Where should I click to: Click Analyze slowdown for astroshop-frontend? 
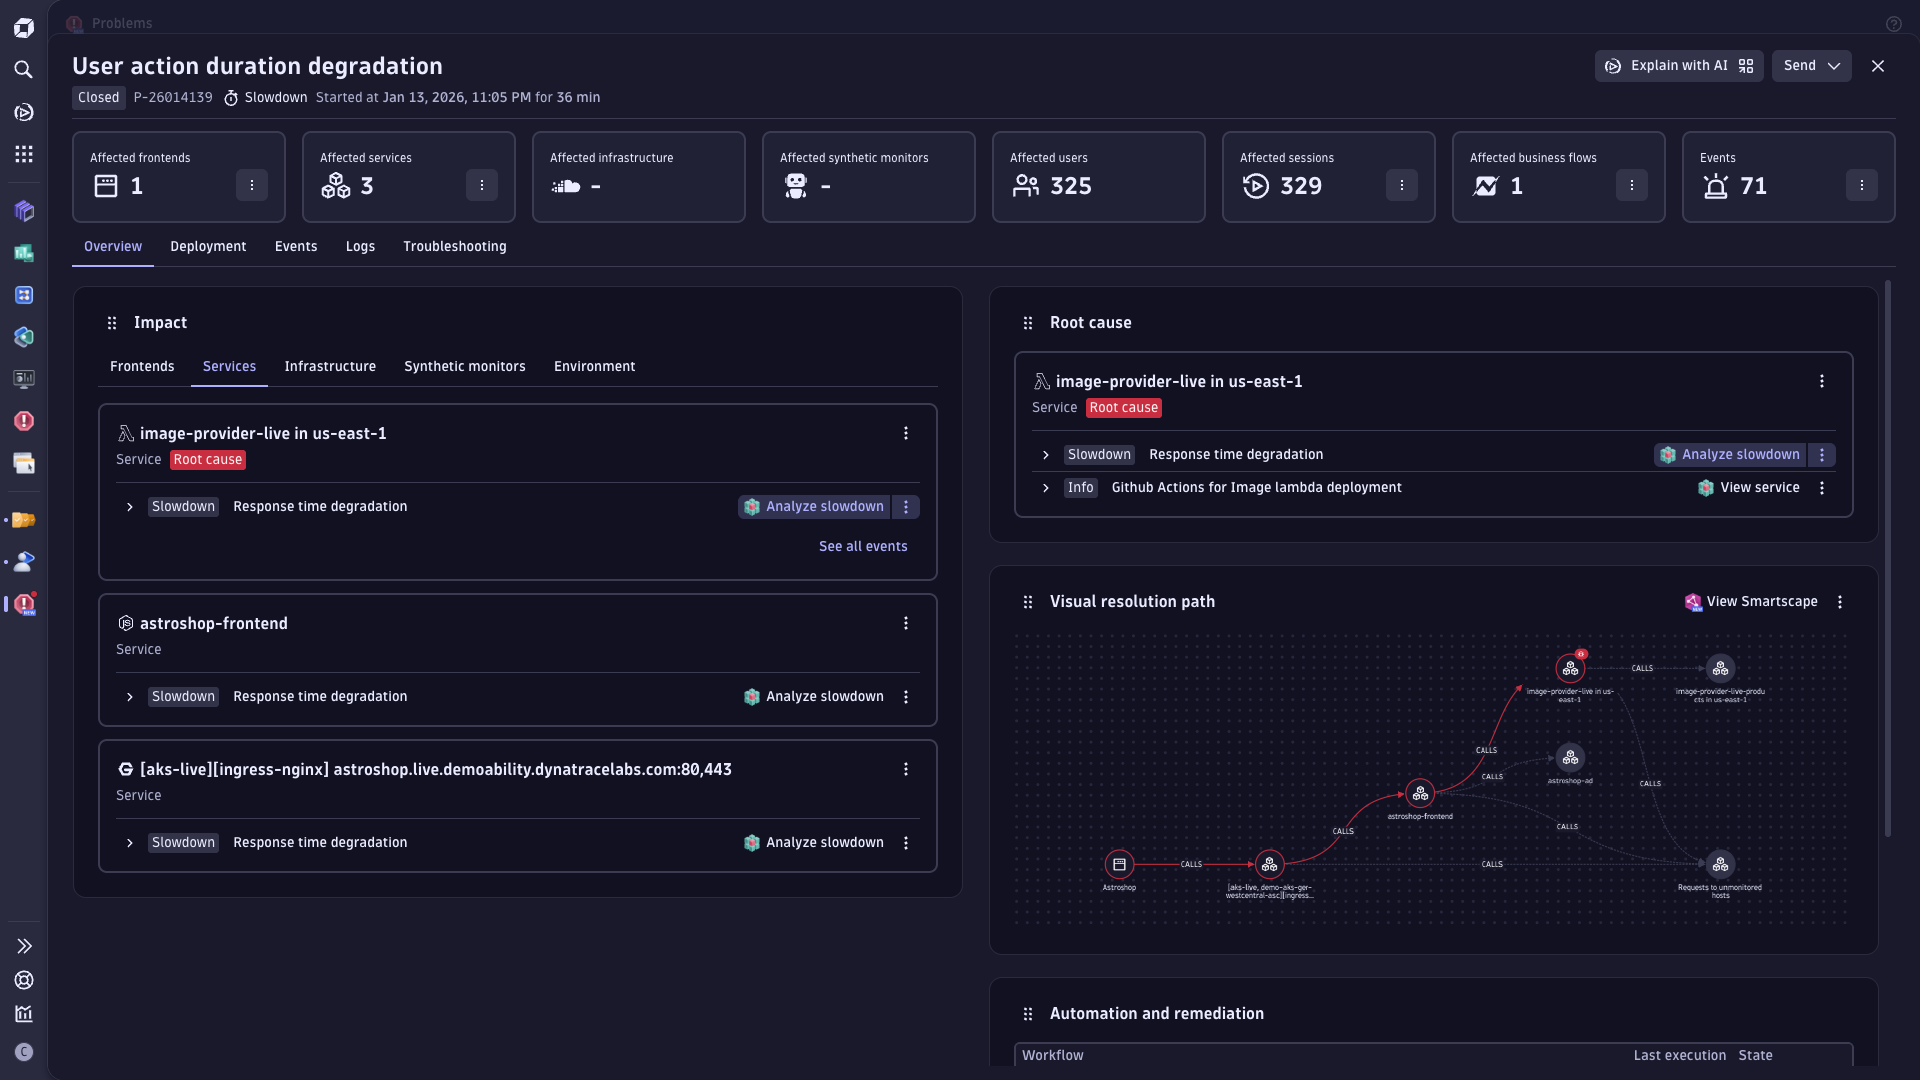point(814,697)
